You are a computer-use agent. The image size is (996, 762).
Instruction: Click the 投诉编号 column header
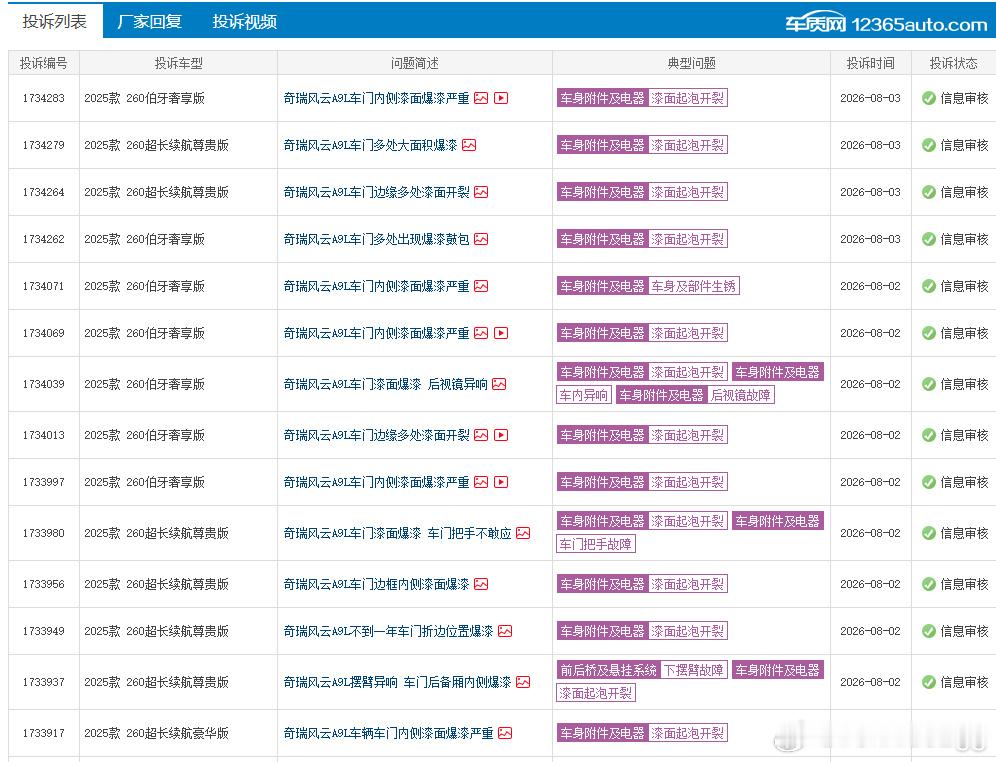(44, 63)
